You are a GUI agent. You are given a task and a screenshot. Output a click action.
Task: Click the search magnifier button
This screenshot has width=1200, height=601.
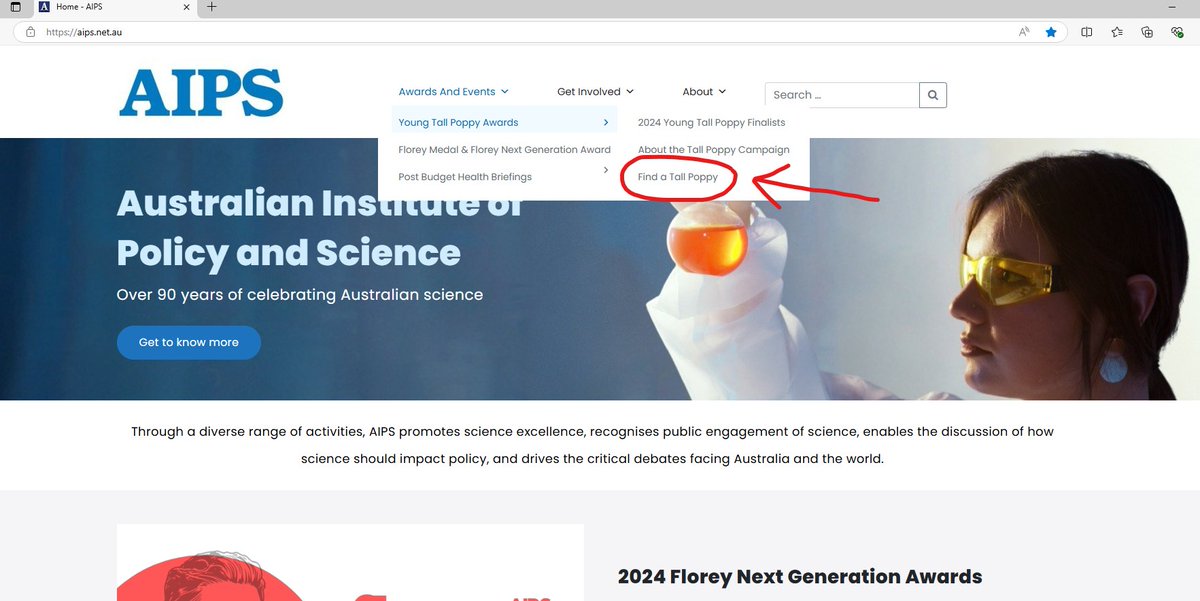(933, 95)
